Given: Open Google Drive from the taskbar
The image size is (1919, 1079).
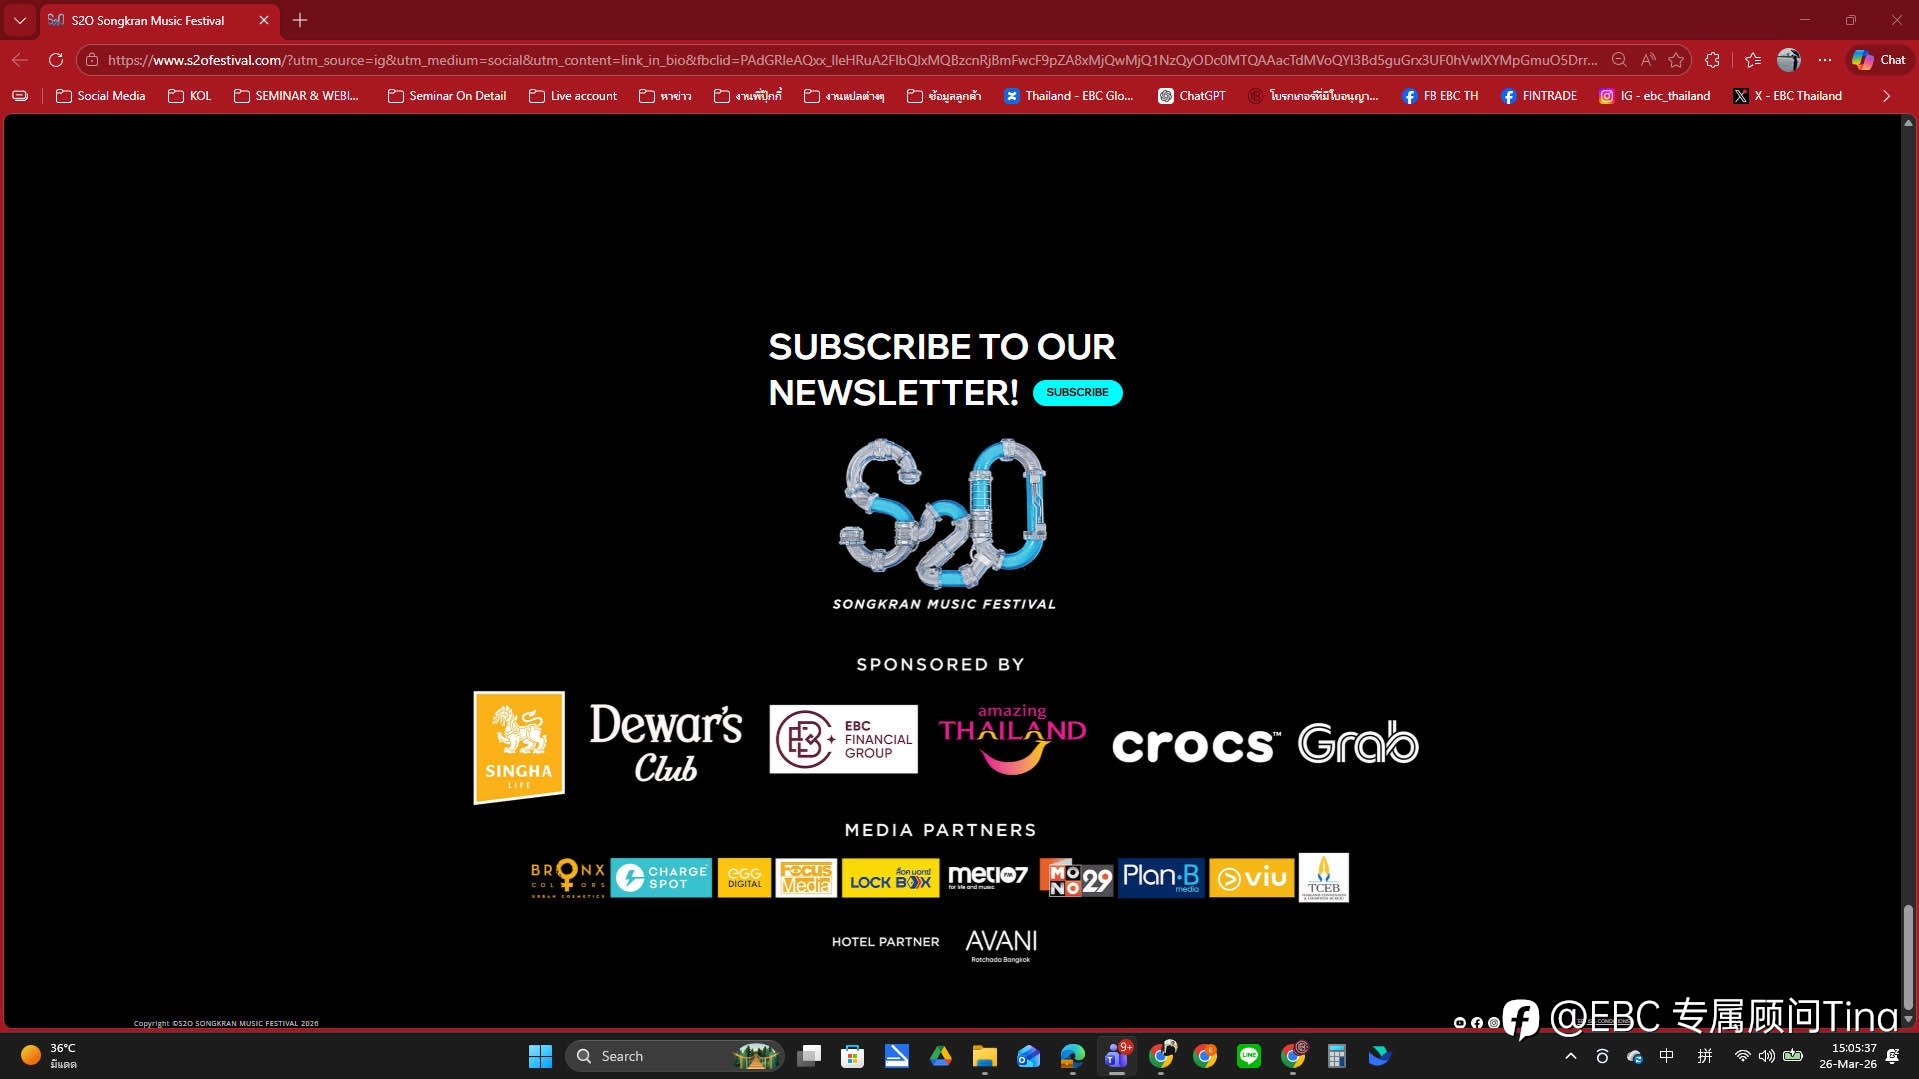Looking at the screenshot, I should [941, 1056].
